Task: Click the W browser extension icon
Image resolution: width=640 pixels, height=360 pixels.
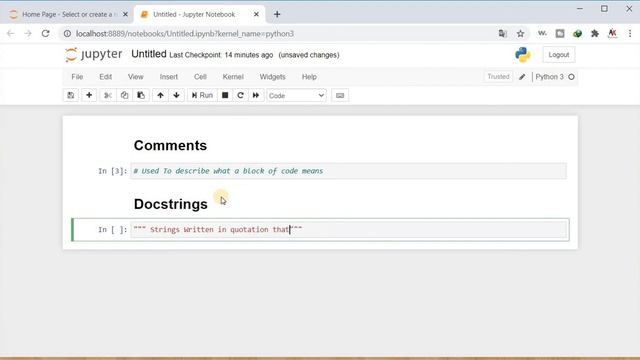Action: point(542,33)
